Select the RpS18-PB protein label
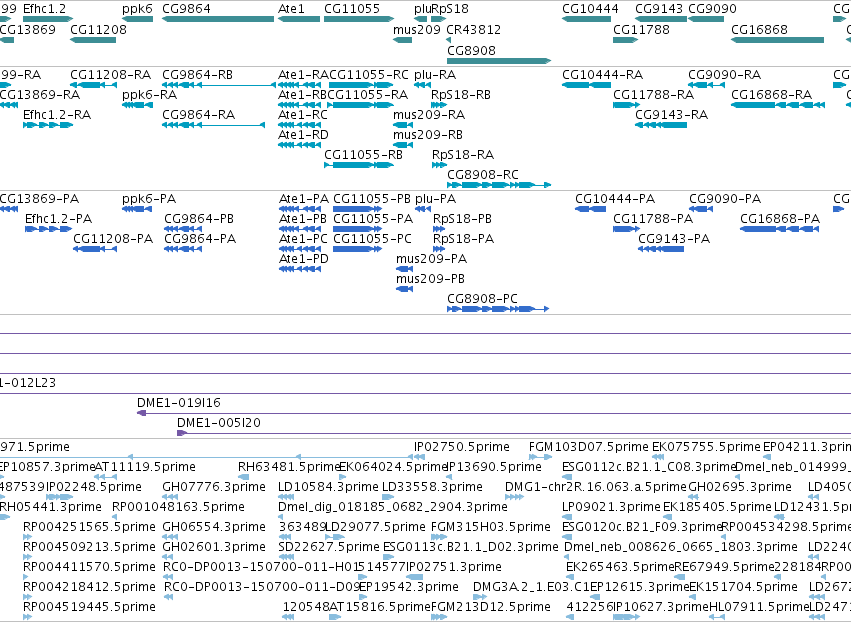Viewport: 851px width, 622px height. point(462,219)
